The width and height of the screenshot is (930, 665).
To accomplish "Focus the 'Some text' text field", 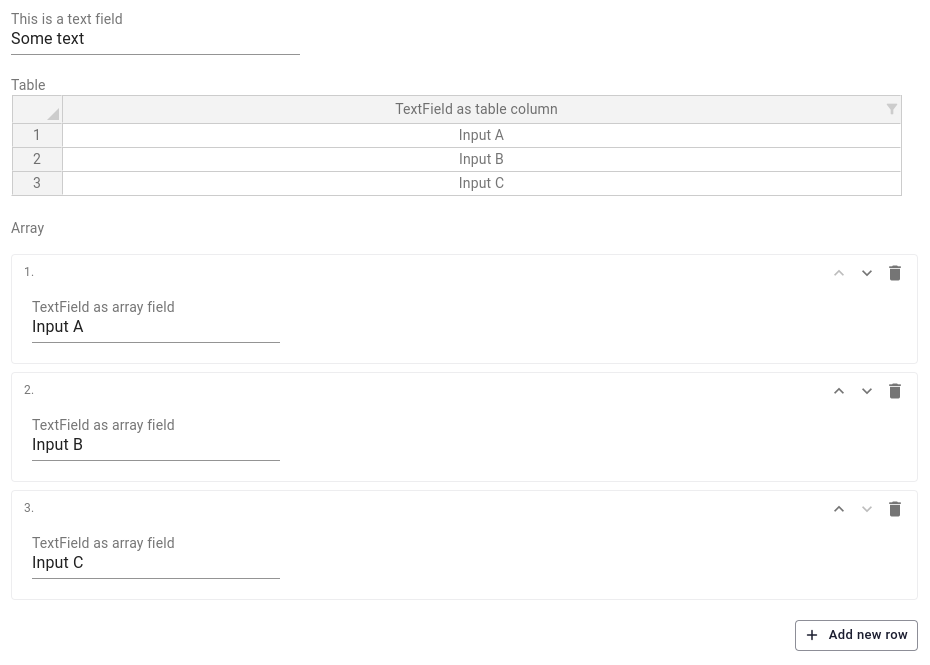I will [155, 39].
